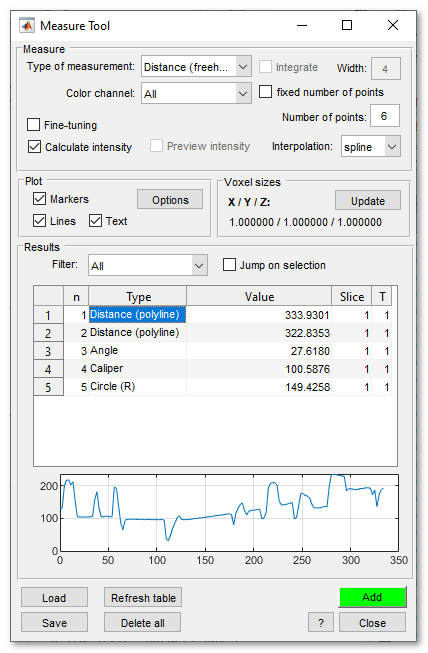
Task: Click the Number of points field
Action: tap(384, 116)
